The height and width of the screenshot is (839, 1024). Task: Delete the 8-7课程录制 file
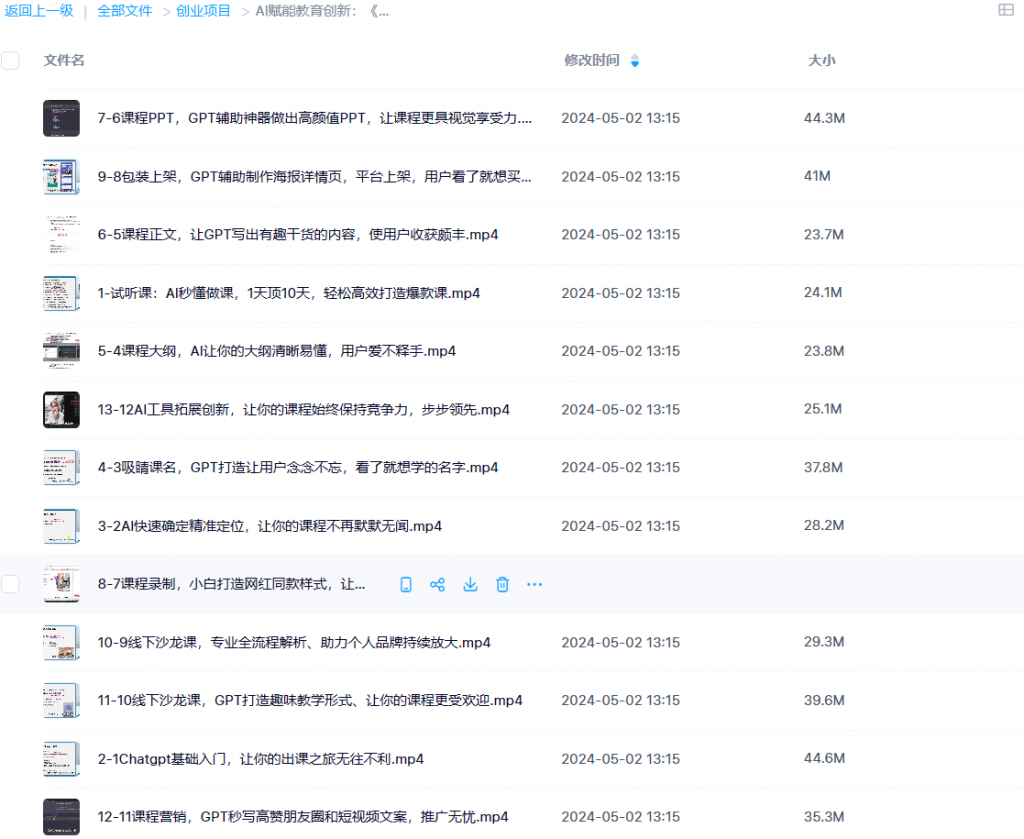pos(502,584)
